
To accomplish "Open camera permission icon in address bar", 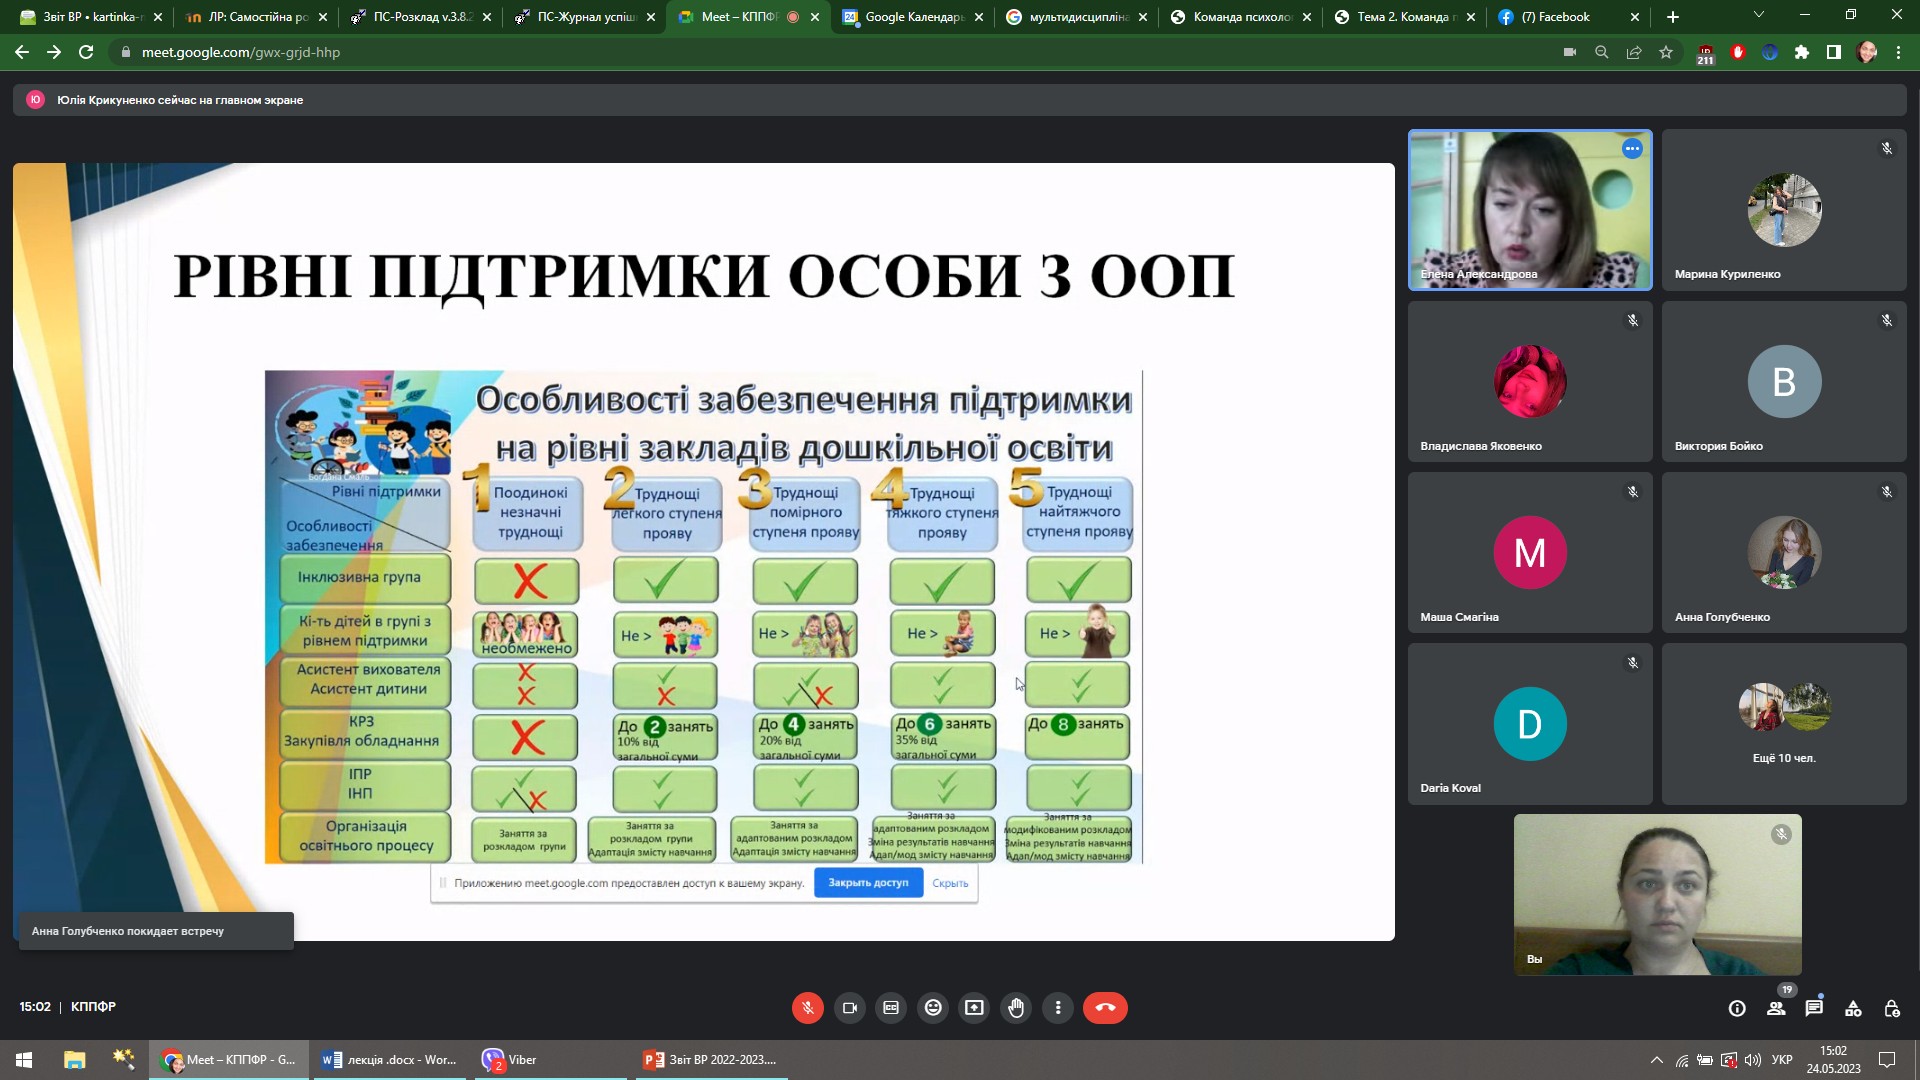I will (x=1570, y=52).
